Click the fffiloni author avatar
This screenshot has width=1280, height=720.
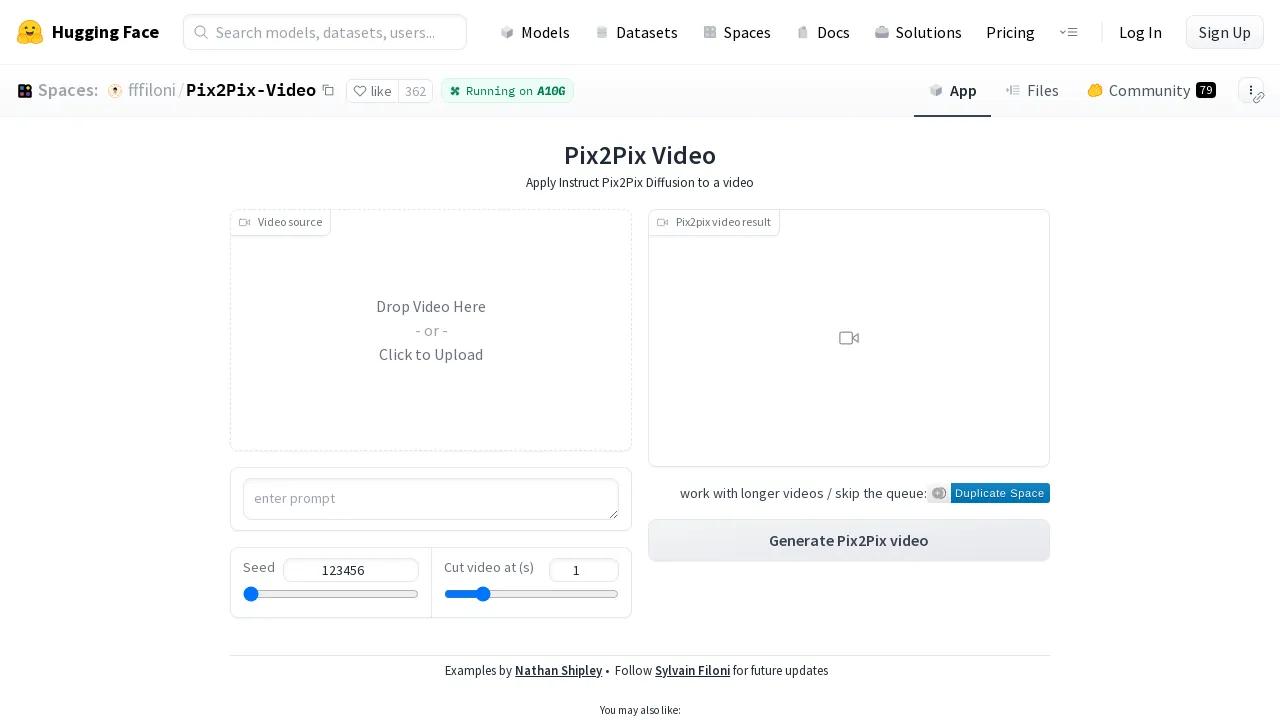115,91
